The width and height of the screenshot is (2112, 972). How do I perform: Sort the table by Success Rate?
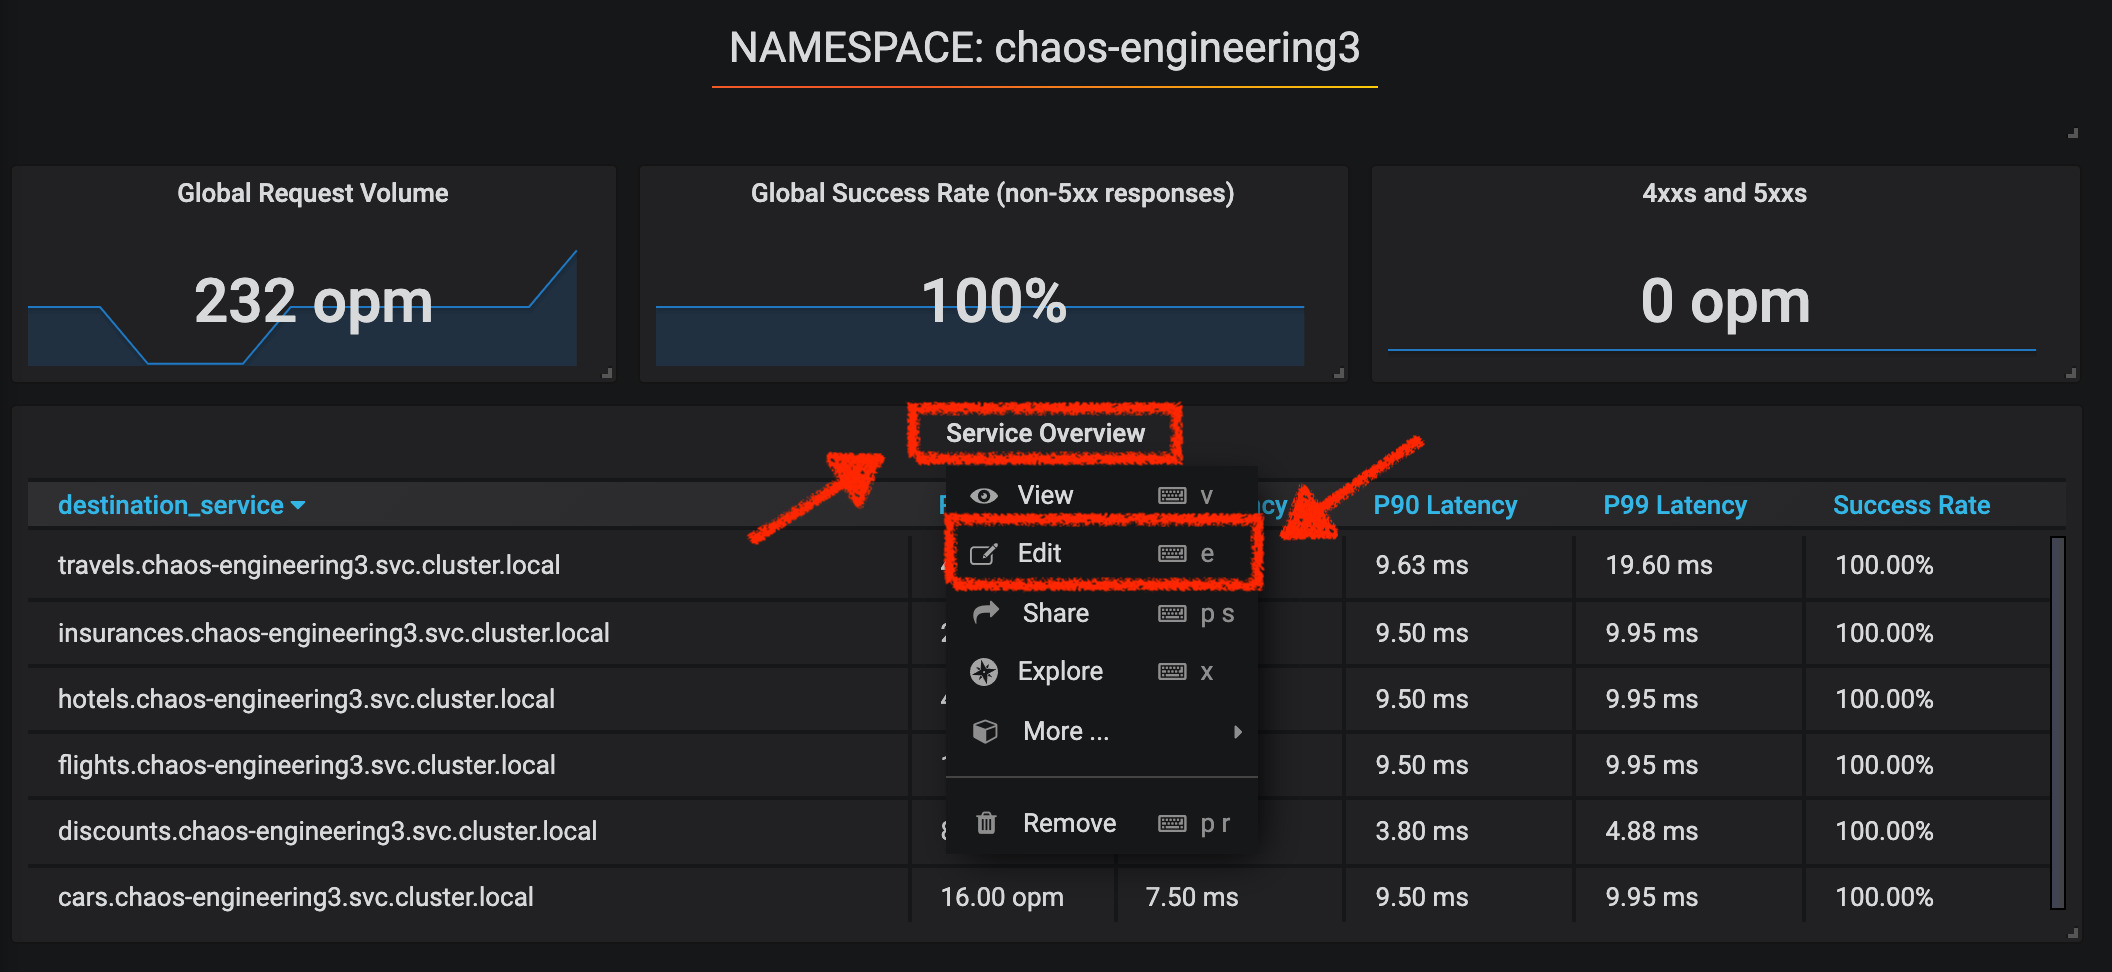(1911, 506)
